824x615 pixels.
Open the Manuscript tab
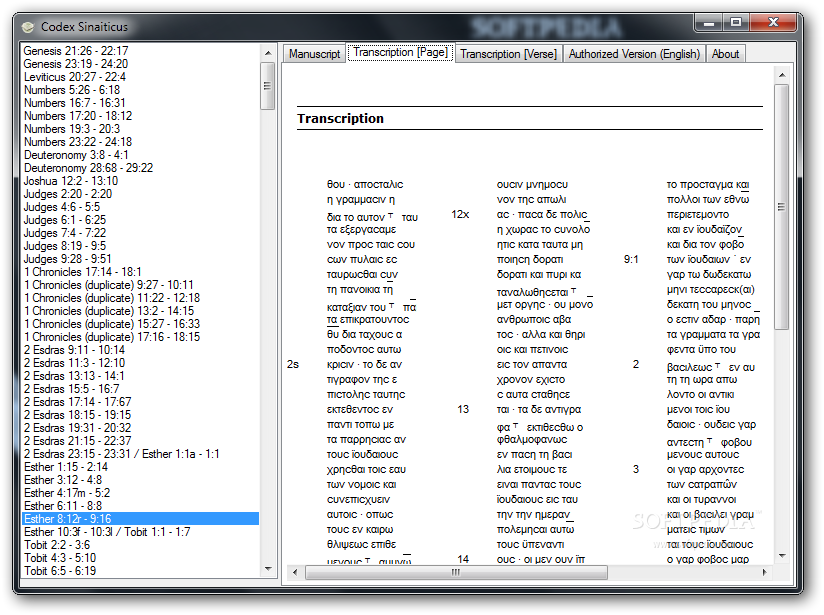point(314,54)
